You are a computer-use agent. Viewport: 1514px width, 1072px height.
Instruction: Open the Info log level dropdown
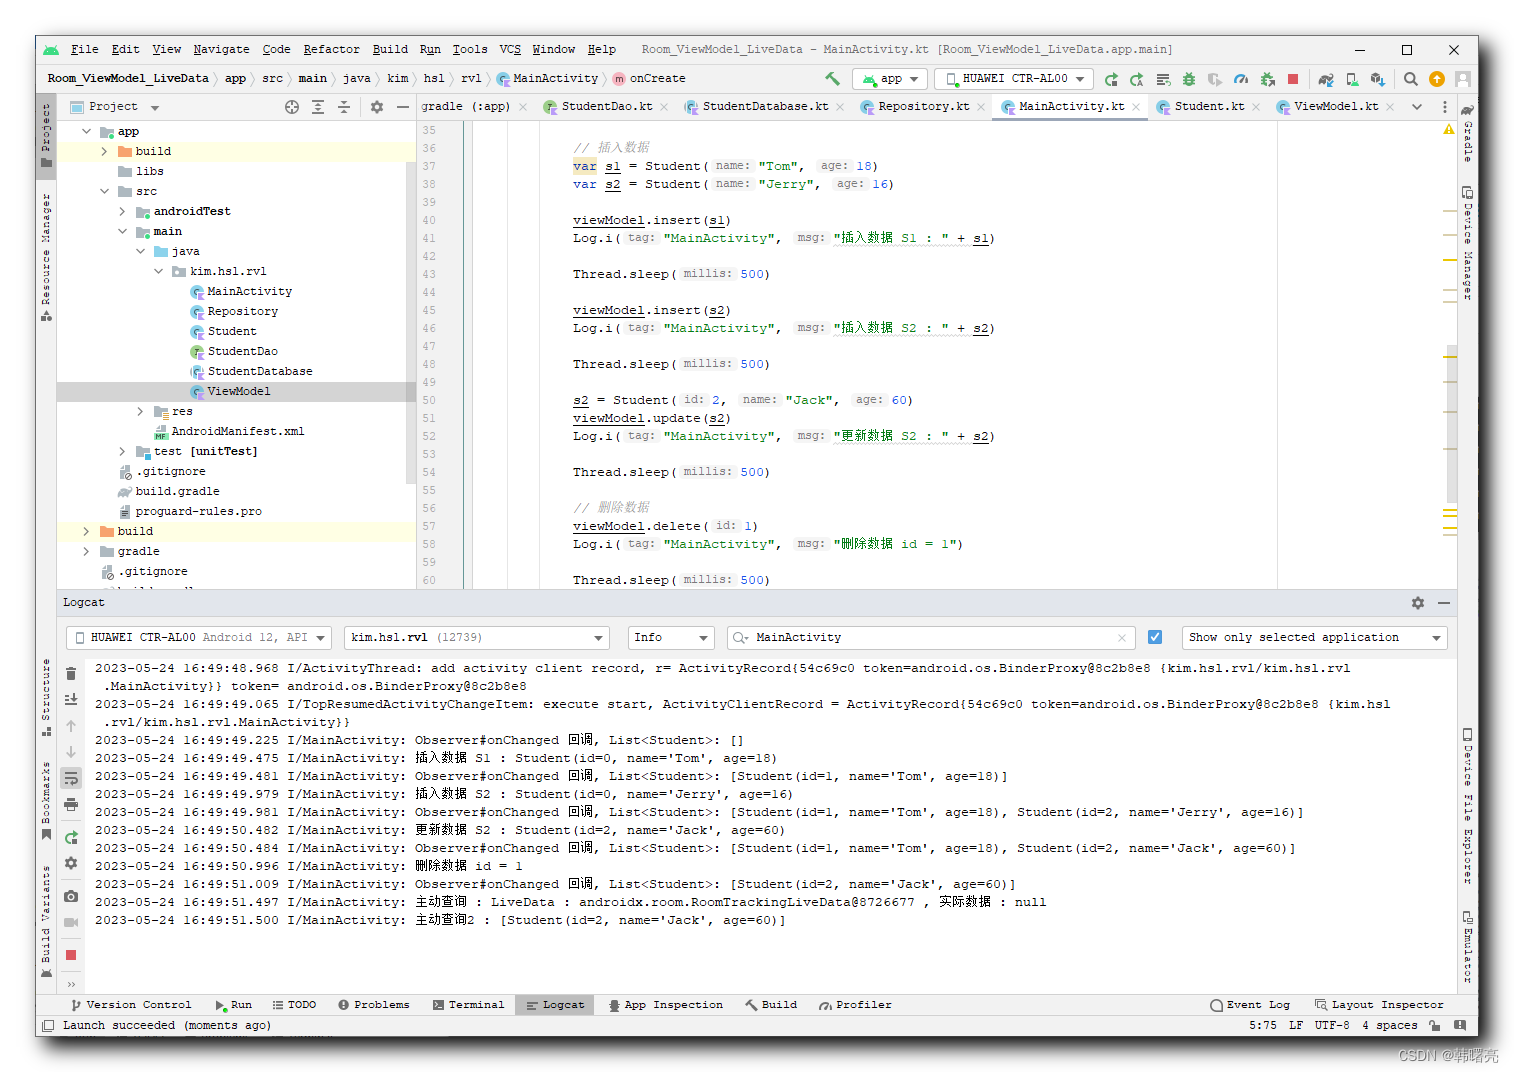tap(670, 637)
